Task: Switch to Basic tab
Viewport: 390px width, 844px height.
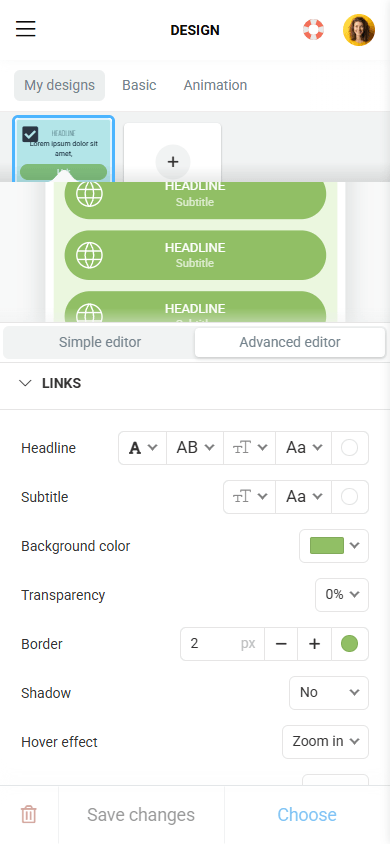Action: [x=139, y=86]
